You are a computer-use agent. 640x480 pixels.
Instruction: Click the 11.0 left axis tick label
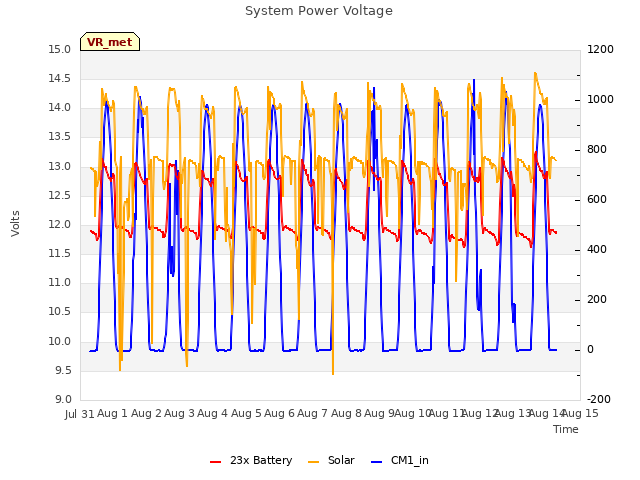60,282
